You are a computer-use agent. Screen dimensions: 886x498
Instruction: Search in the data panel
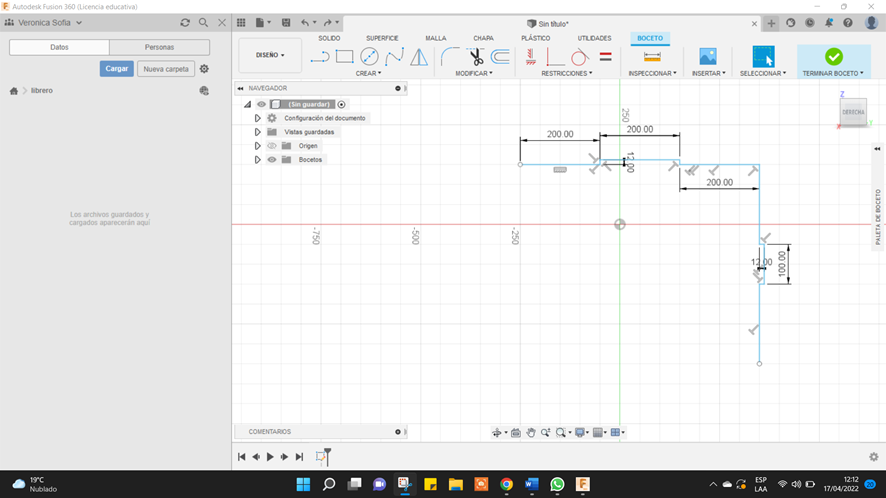(203, 23)
